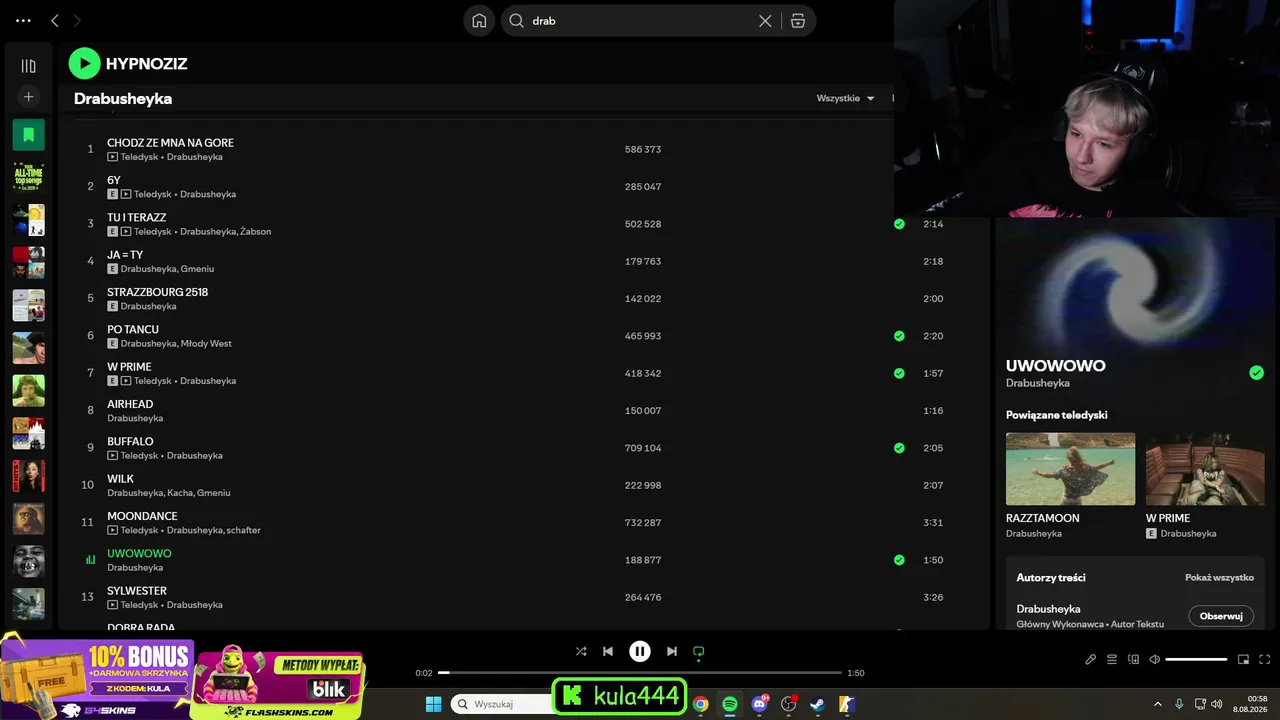The height and width of the screenshot is (720, 1280).
Task: Open Żabson artist link
Action: pyautogui.click(x=256, y=232)
